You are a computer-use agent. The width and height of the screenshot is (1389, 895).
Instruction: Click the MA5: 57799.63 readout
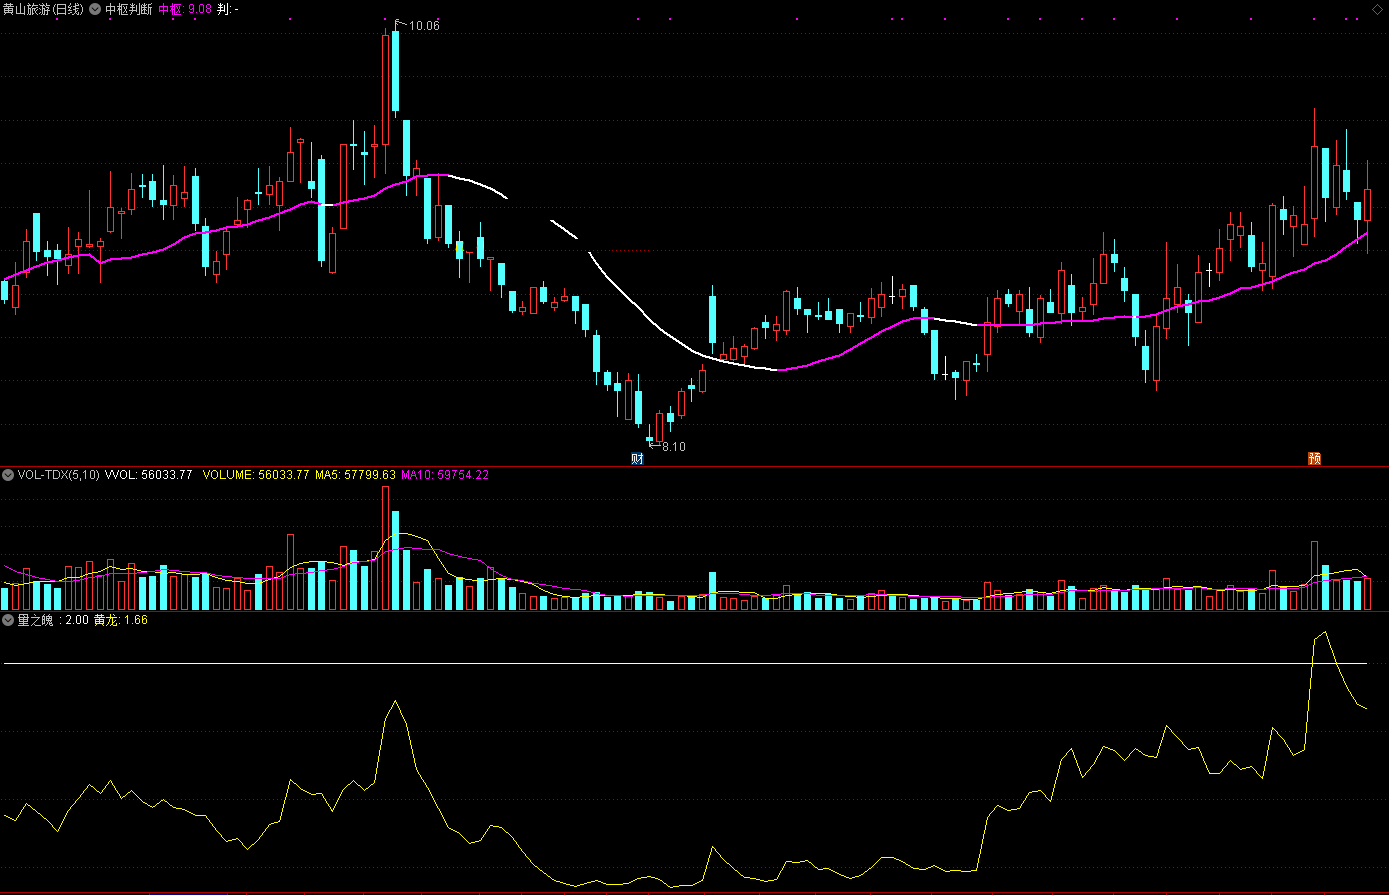click(x=355, y=475)
